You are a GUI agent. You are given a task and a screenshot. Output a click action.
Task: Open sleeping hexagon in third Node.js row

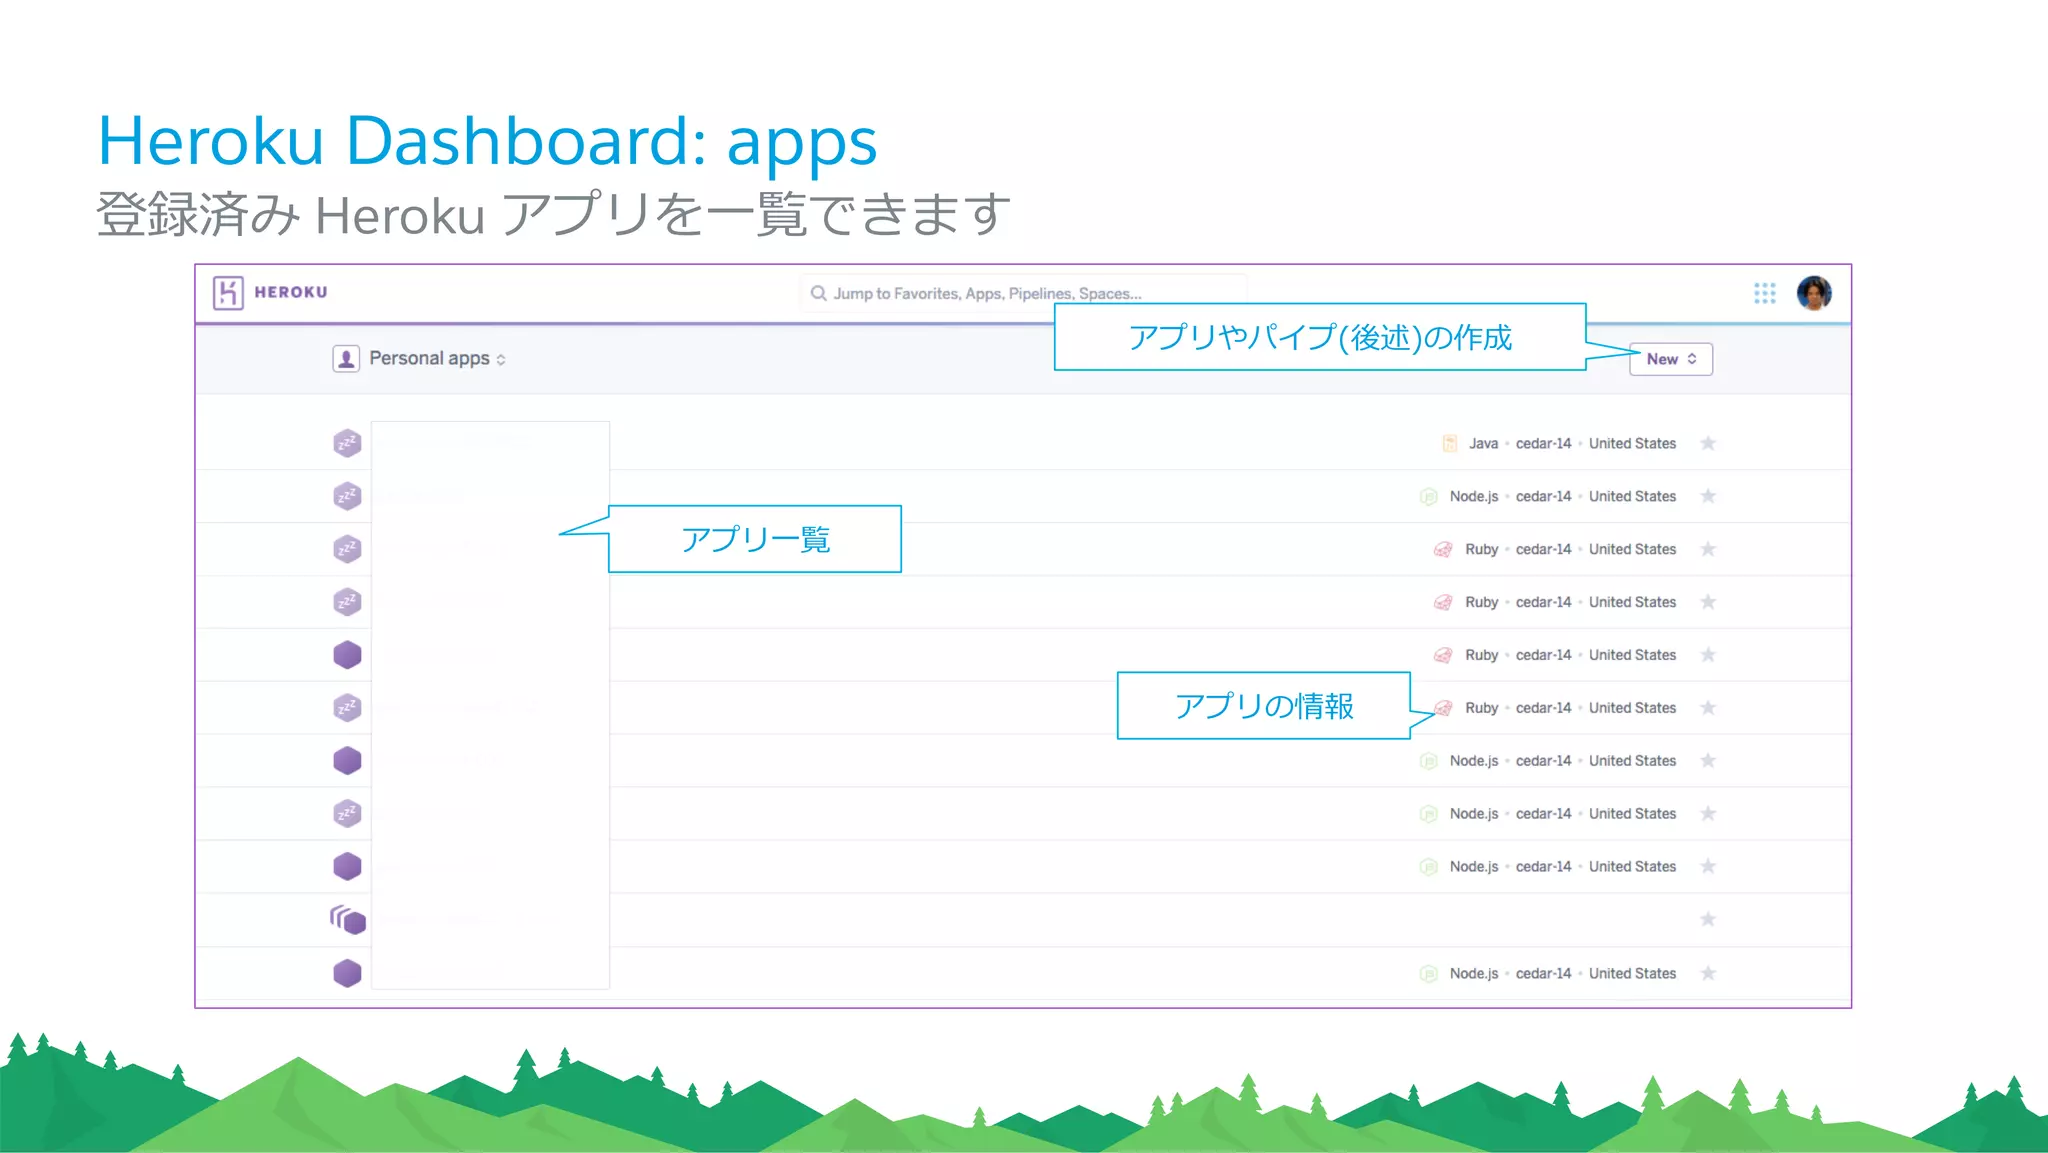(x=347, y=814)
